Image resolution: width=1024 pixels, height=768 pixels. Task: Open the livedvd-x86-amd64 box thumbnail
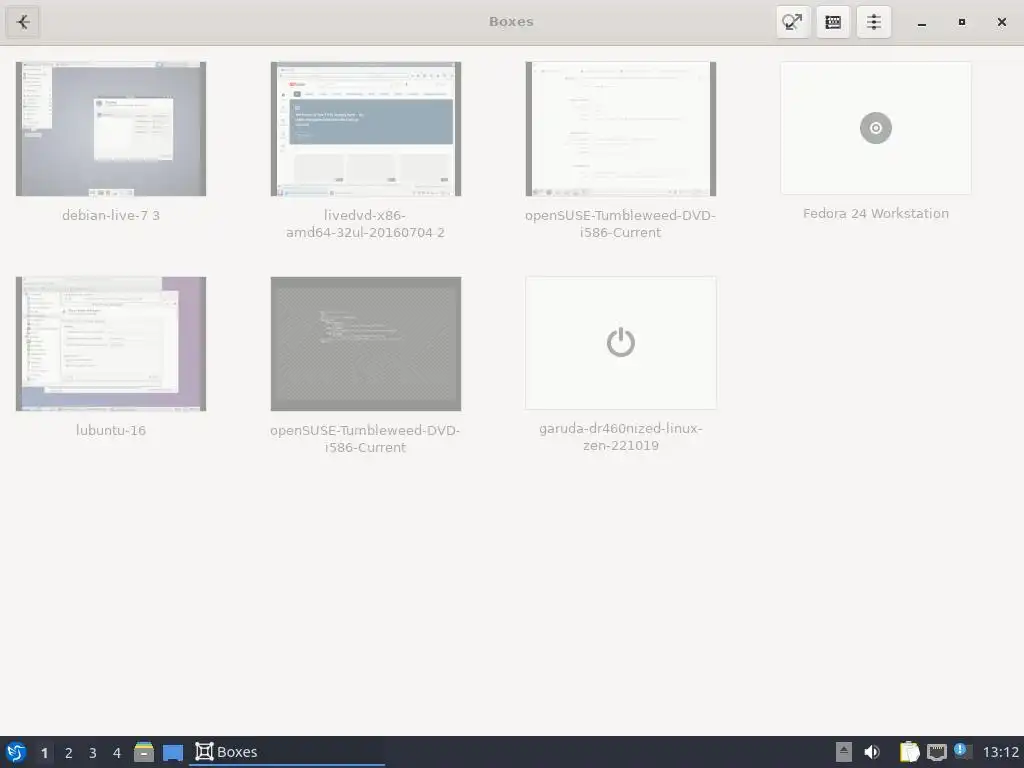366,129
